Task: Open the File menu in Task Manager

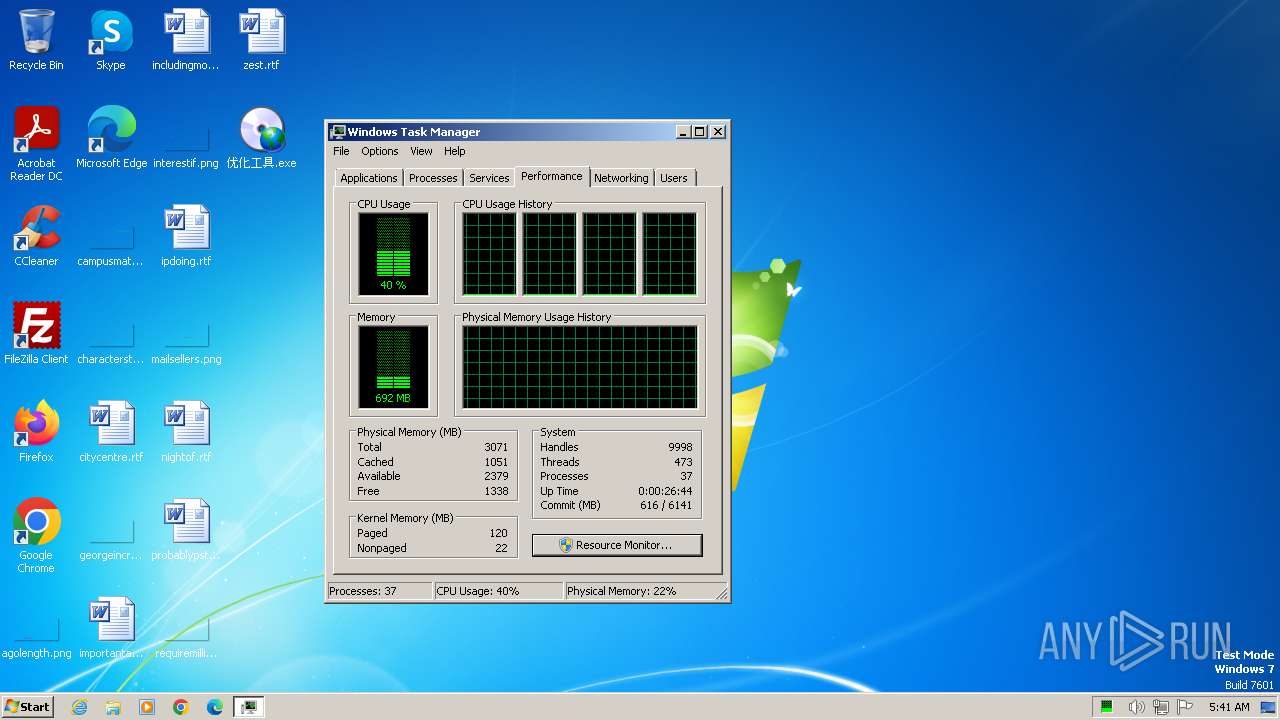Action: tap(341, 151)
